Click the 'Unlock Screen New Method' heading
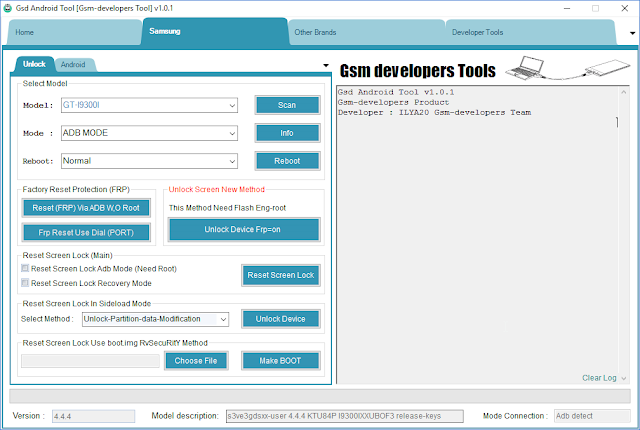 pos(217,190)
